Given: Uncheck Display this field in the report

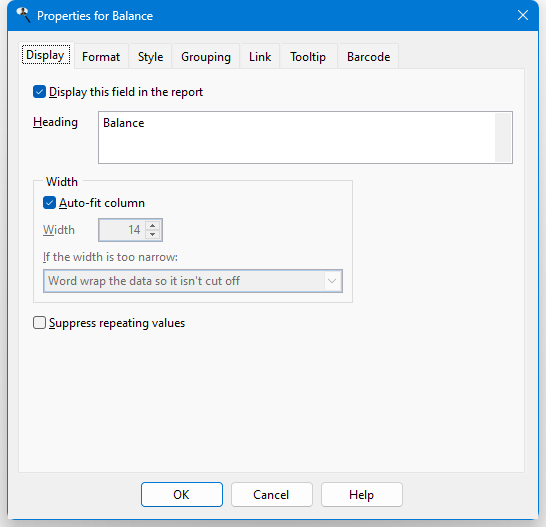Looking at the screenshot, I should (39, 92).
